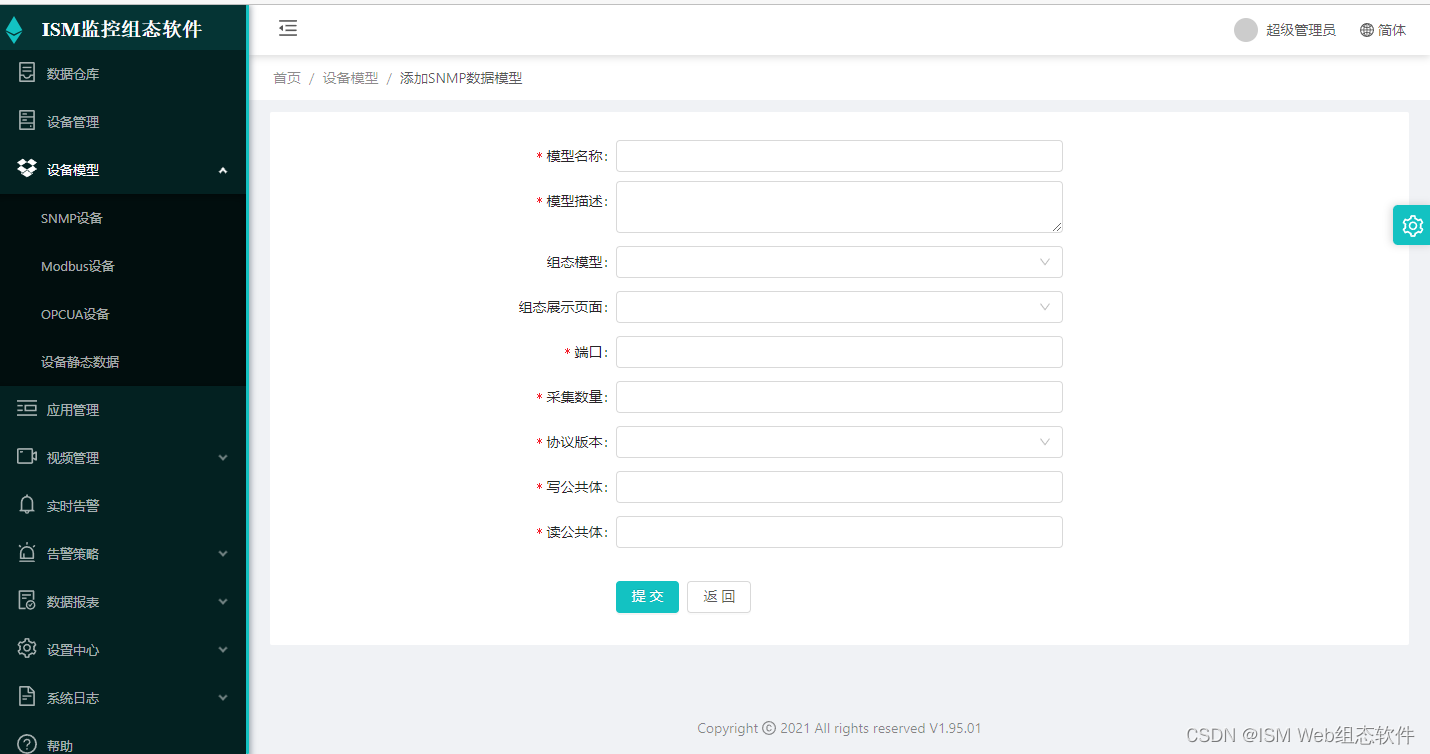The height and width of the screenshot is (754, 1430).
Task: Select 数据仓库 in the sidebar
Action: pyautogui.click(x=123, y=74)
